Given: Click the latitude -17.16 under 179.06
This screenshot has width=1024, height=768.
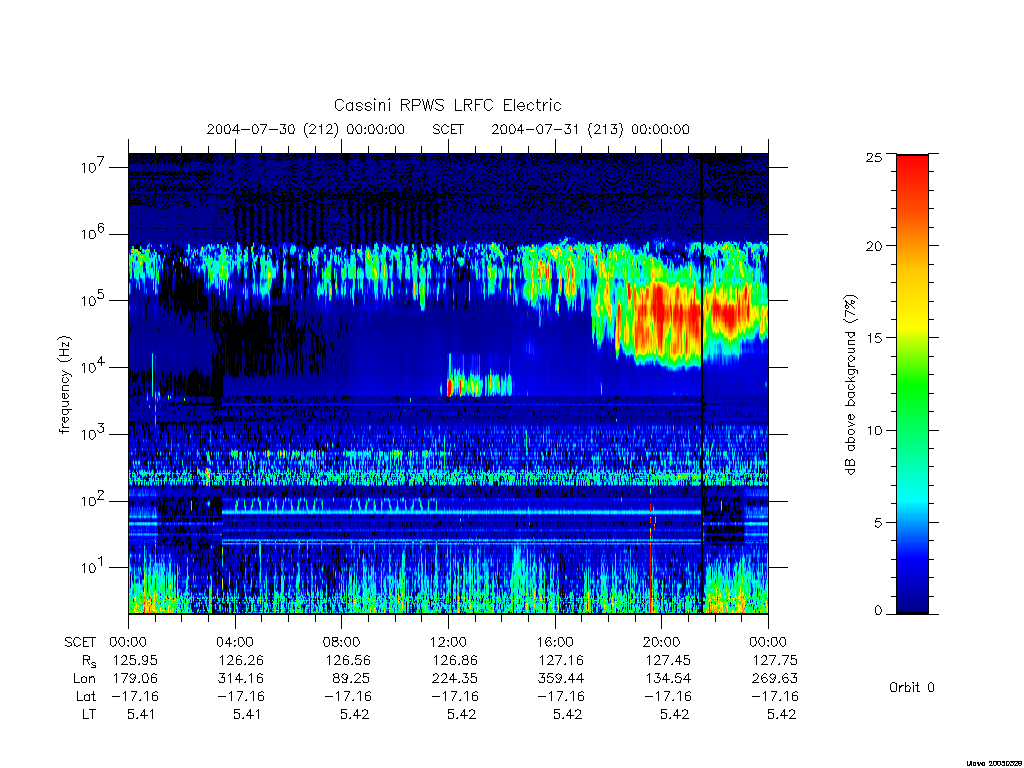Looking at the screenshot, I should [134, 696].
